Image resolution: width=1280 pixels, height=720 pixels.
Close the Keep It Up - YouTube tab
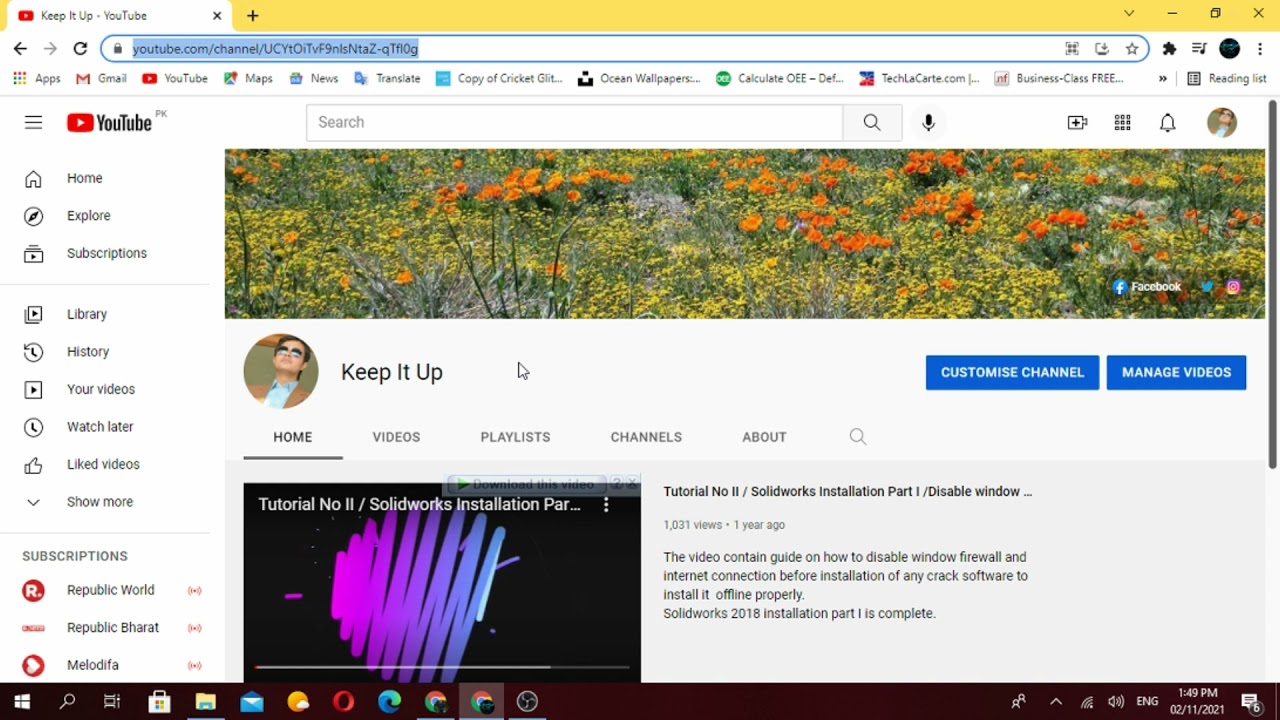tap(217, 15)
